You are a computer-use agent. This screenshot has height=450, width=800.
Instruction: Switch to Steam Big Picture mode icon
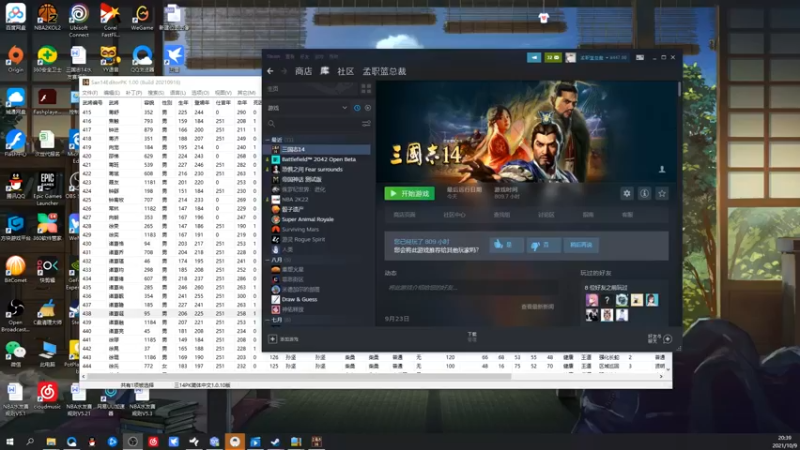pyautogui.click(x=640, y=57)
